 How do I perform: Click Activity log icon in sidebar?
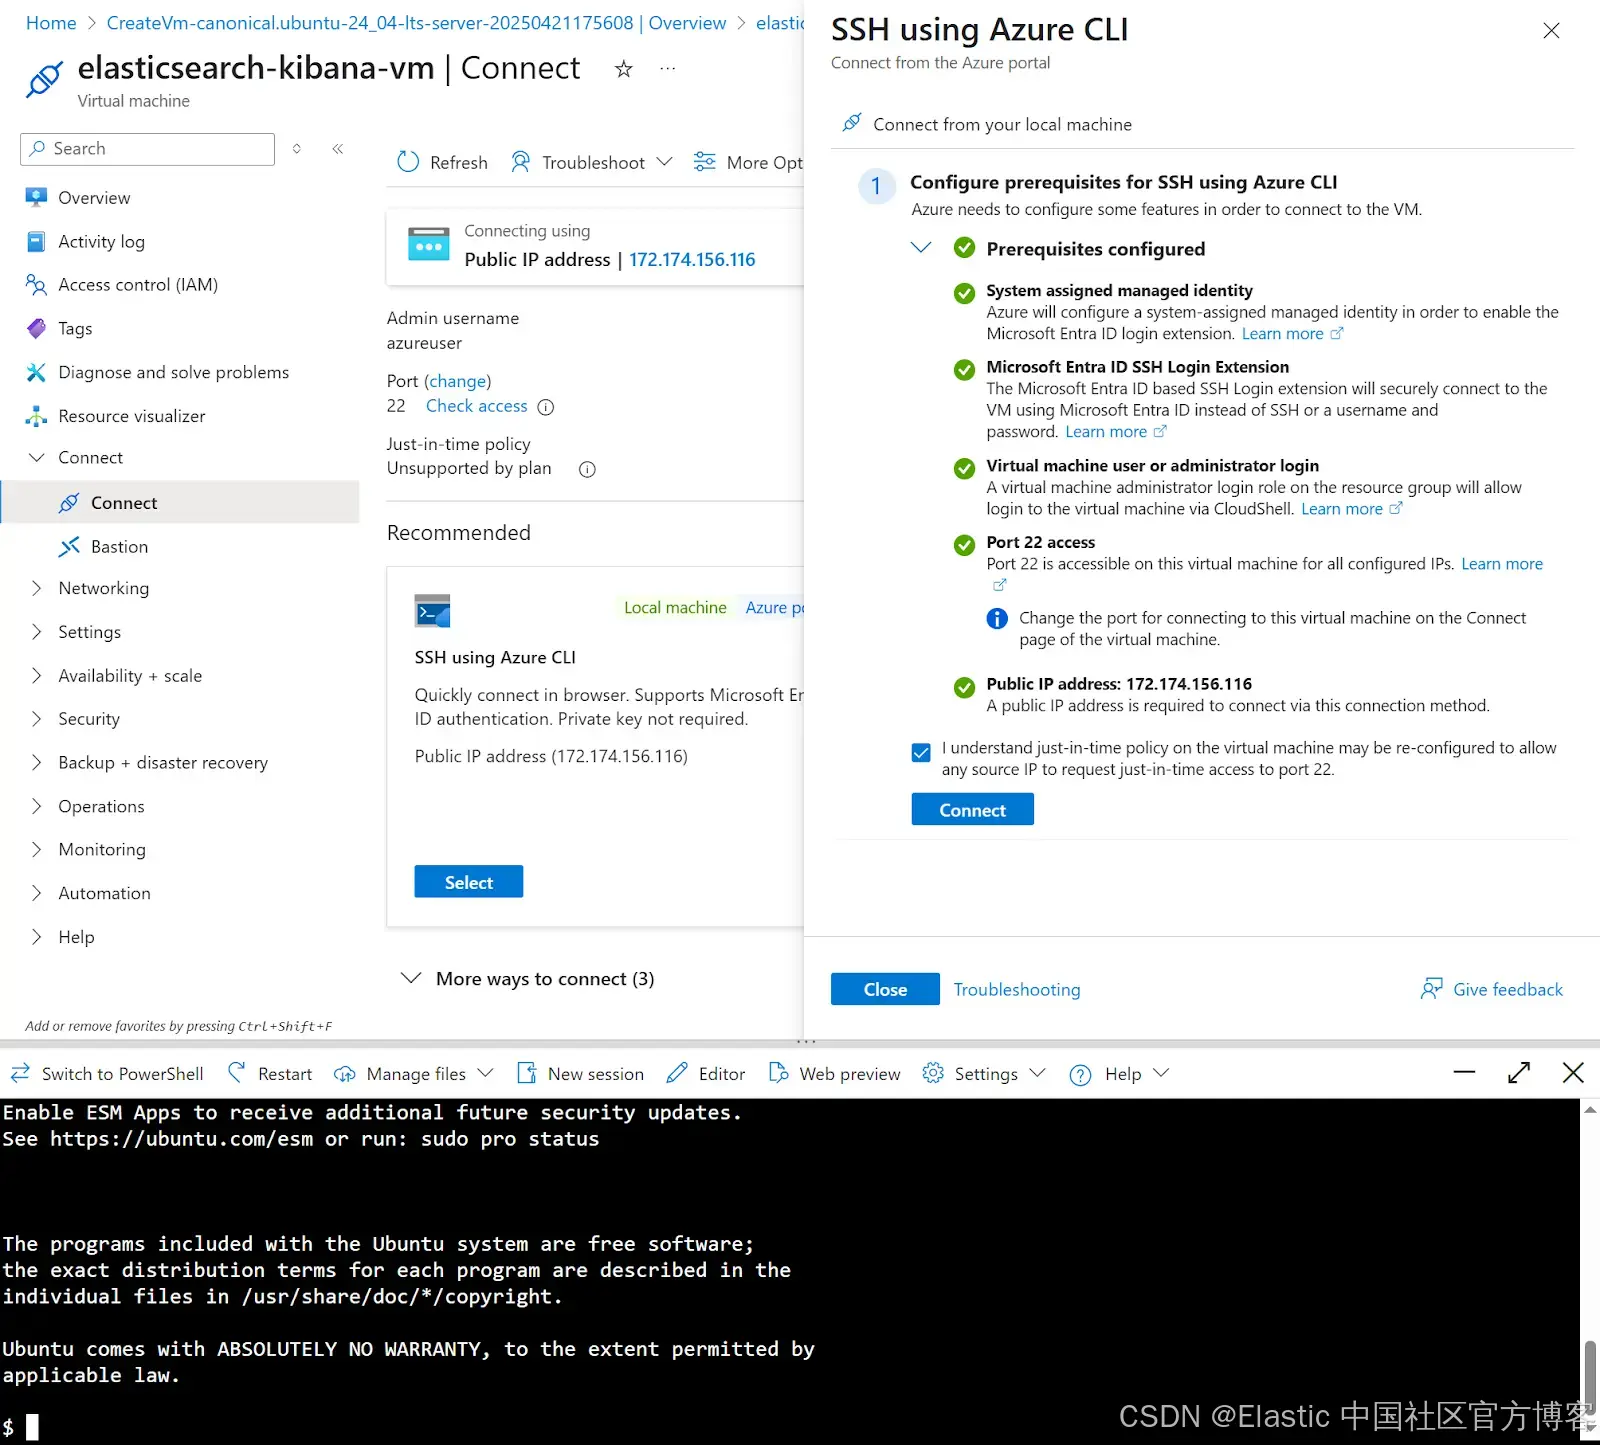[x=36, y=241]
